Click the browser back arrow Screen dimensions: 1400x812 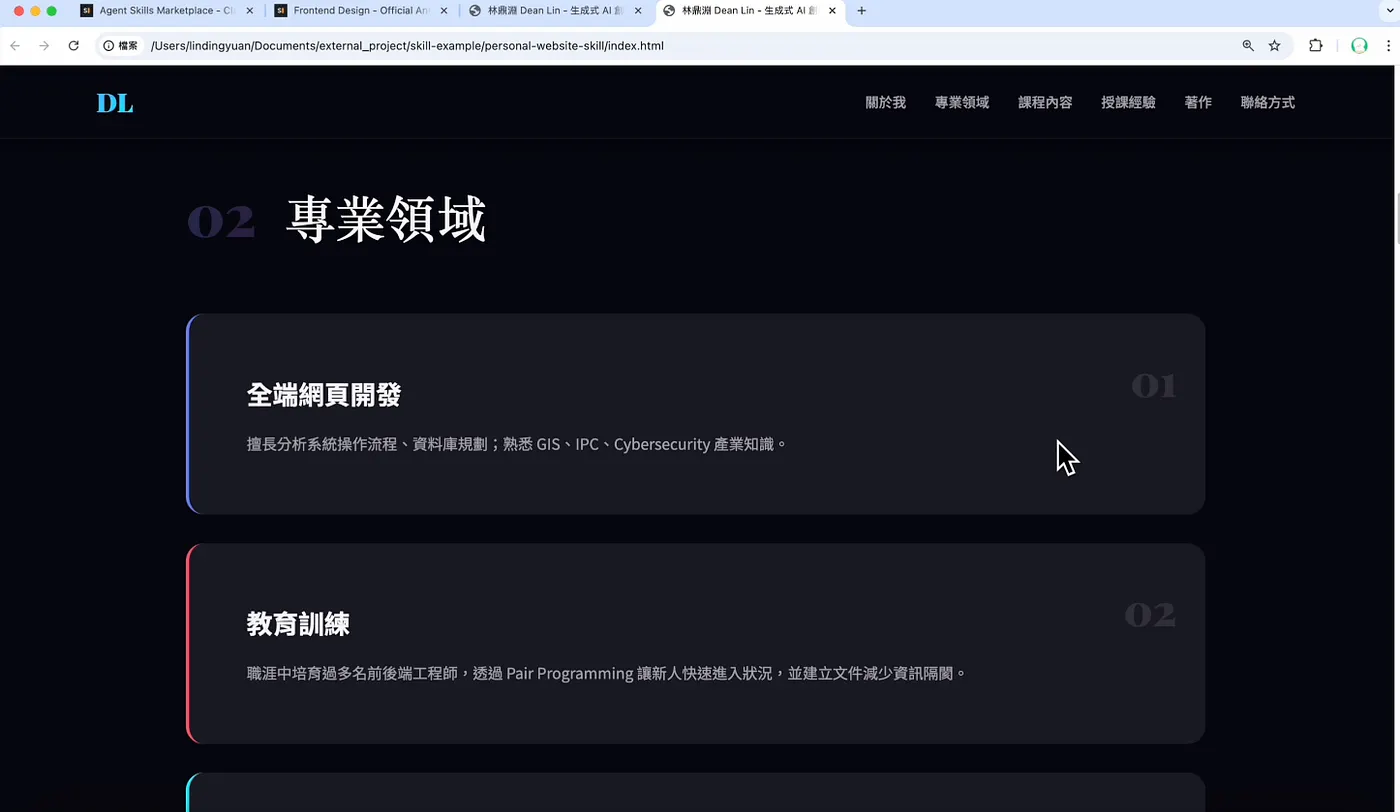15,46
